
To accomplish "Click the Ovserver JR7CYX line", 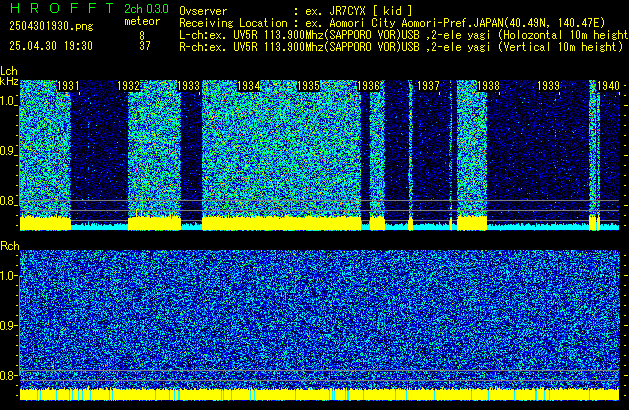I will coord(296,11).
